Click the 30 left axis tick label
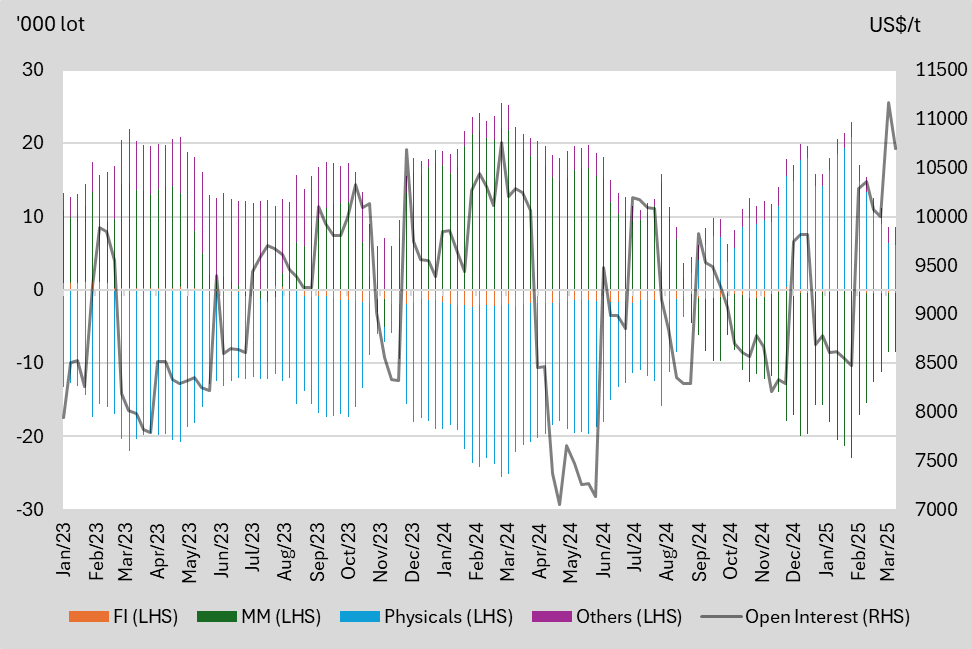972x649 pixels. [x=35, y=70]
